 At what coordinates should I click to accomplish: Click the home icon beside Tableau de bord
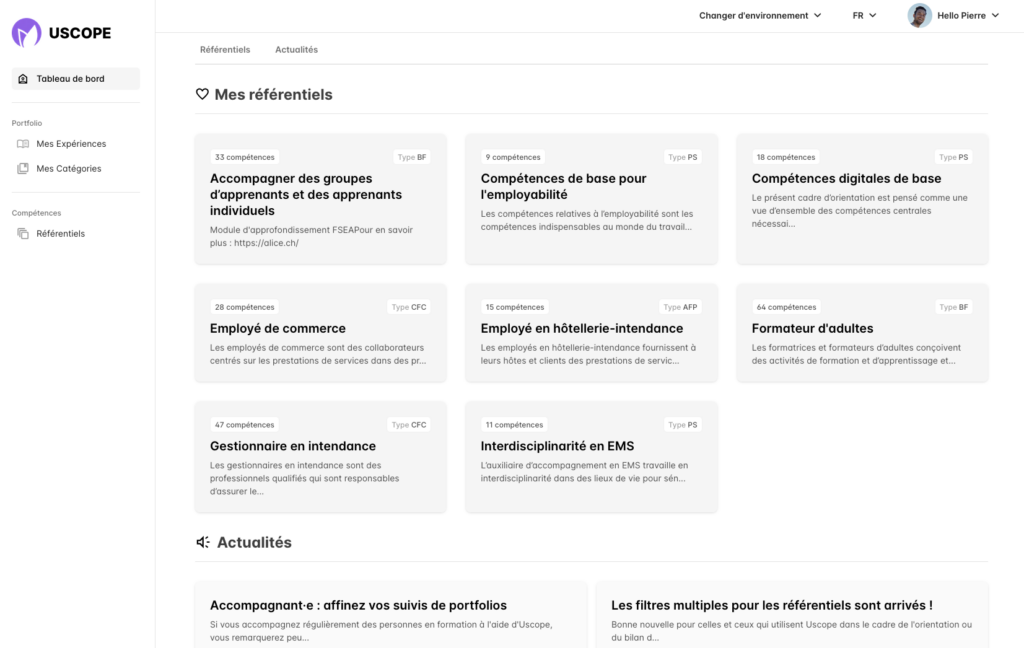[23, 79]
